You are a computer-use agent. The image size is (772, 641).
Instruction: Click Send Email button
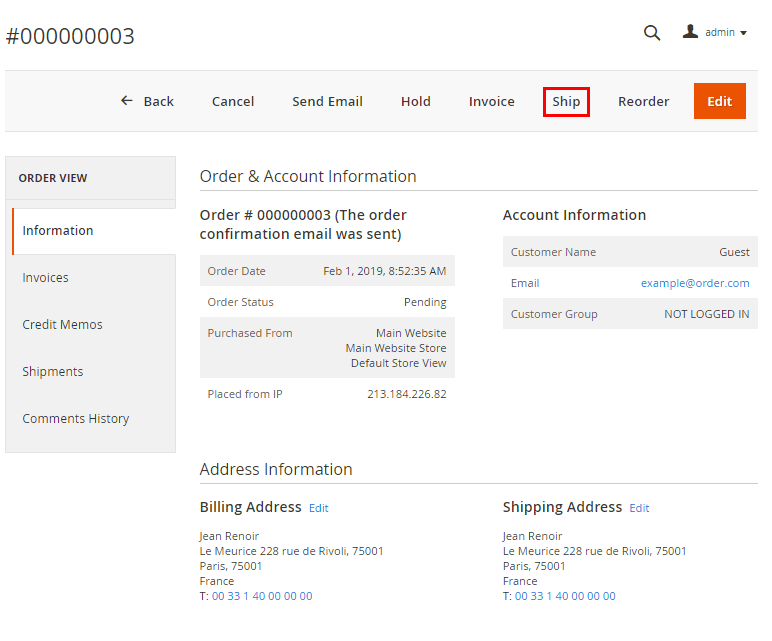click(x=327, y=101)
